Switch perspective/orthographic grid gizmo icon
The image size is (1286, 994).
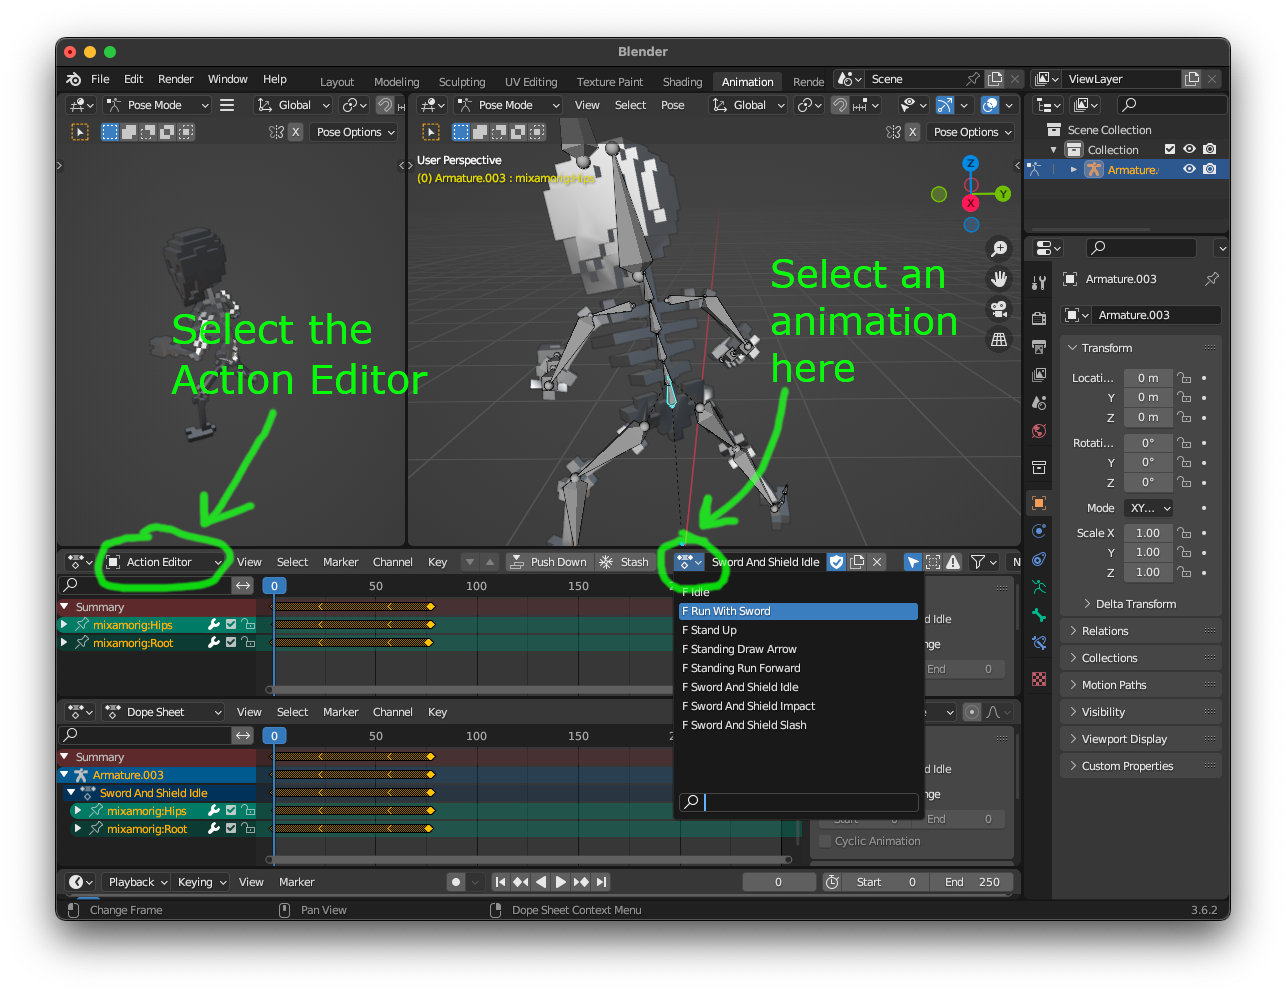coord(998,340)
